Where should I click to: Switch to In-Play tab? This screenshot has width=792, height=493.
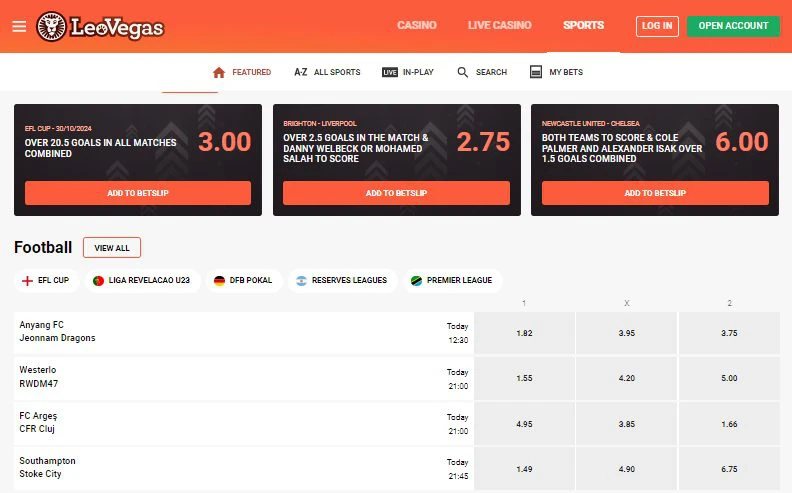pos(408,72)
